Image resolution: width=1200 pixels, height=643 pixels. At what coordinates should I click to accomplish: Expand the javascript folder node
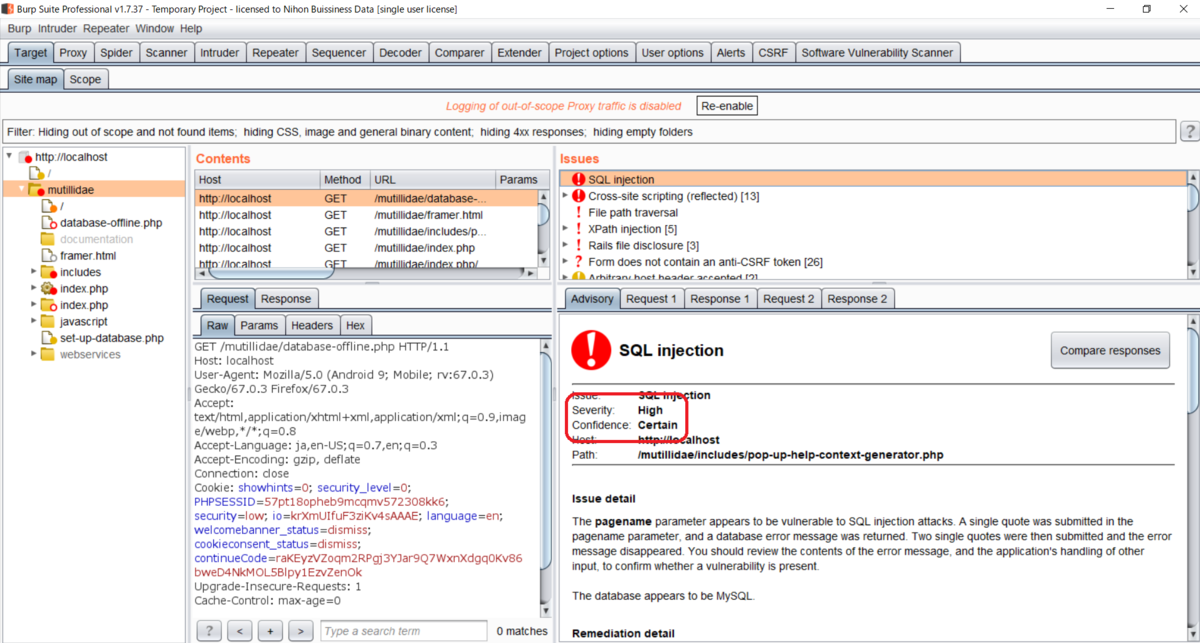[x=34, y=322]
